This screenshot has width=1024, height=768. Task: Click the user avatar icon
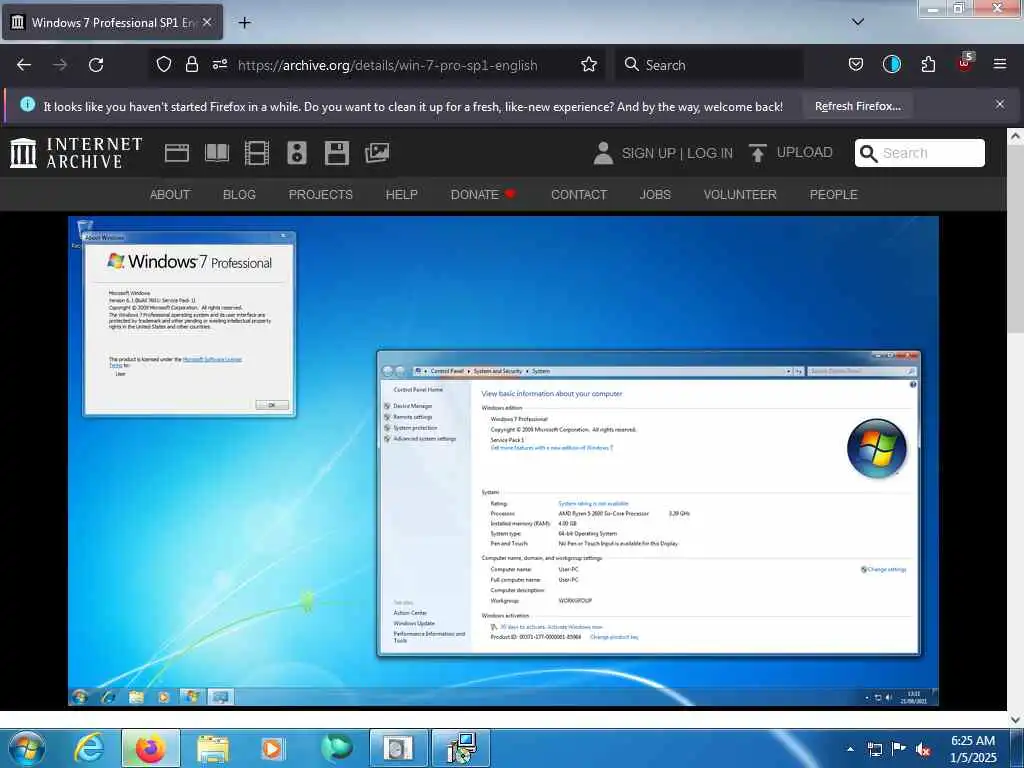(603, 153)
